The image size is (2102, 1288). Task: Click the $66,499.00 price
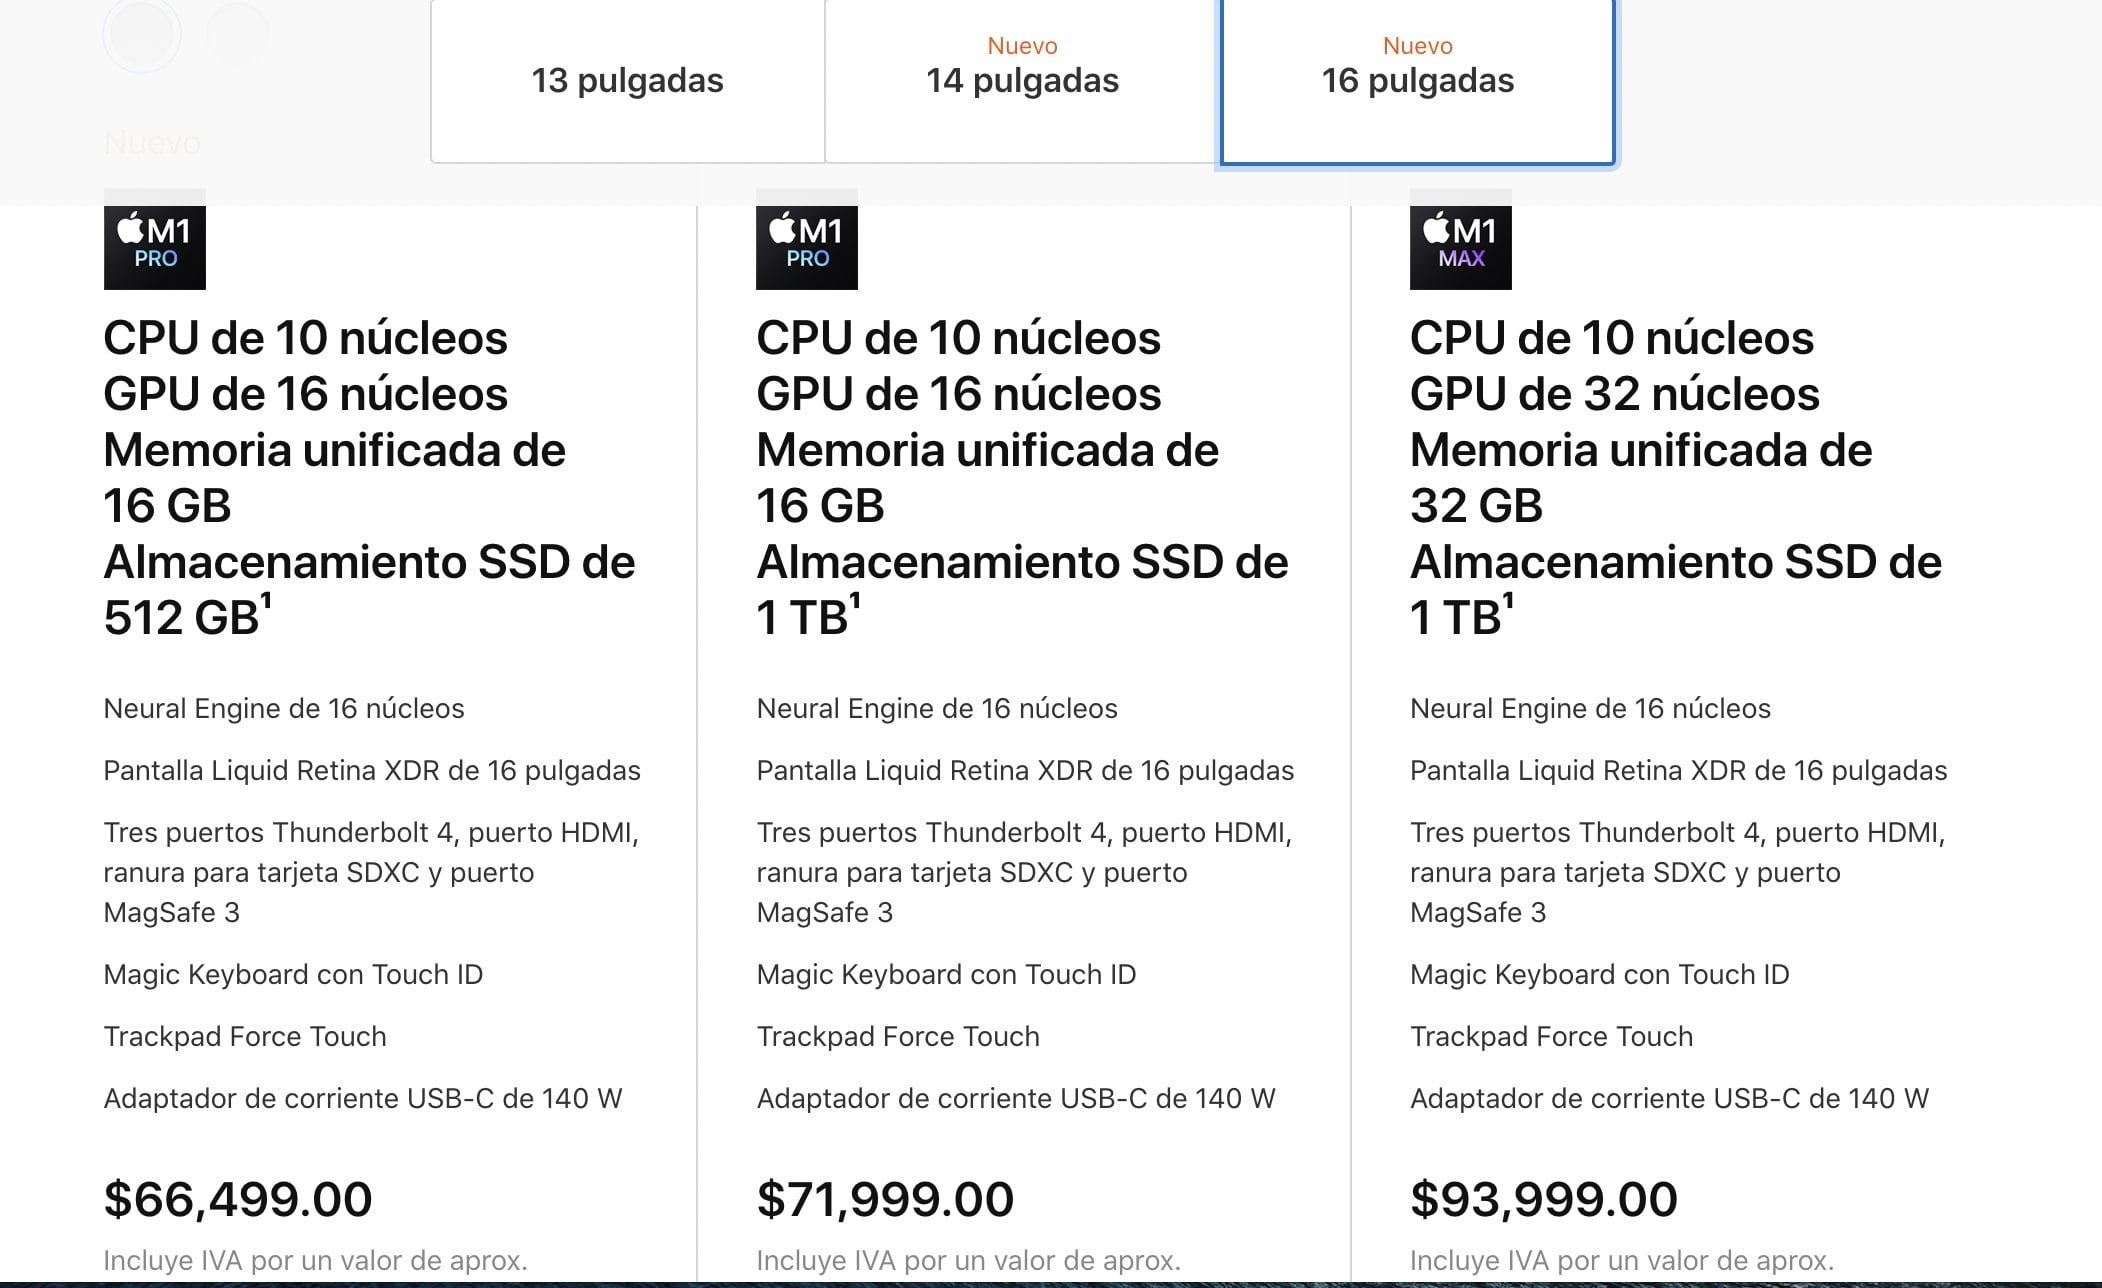coord(236,1197)
